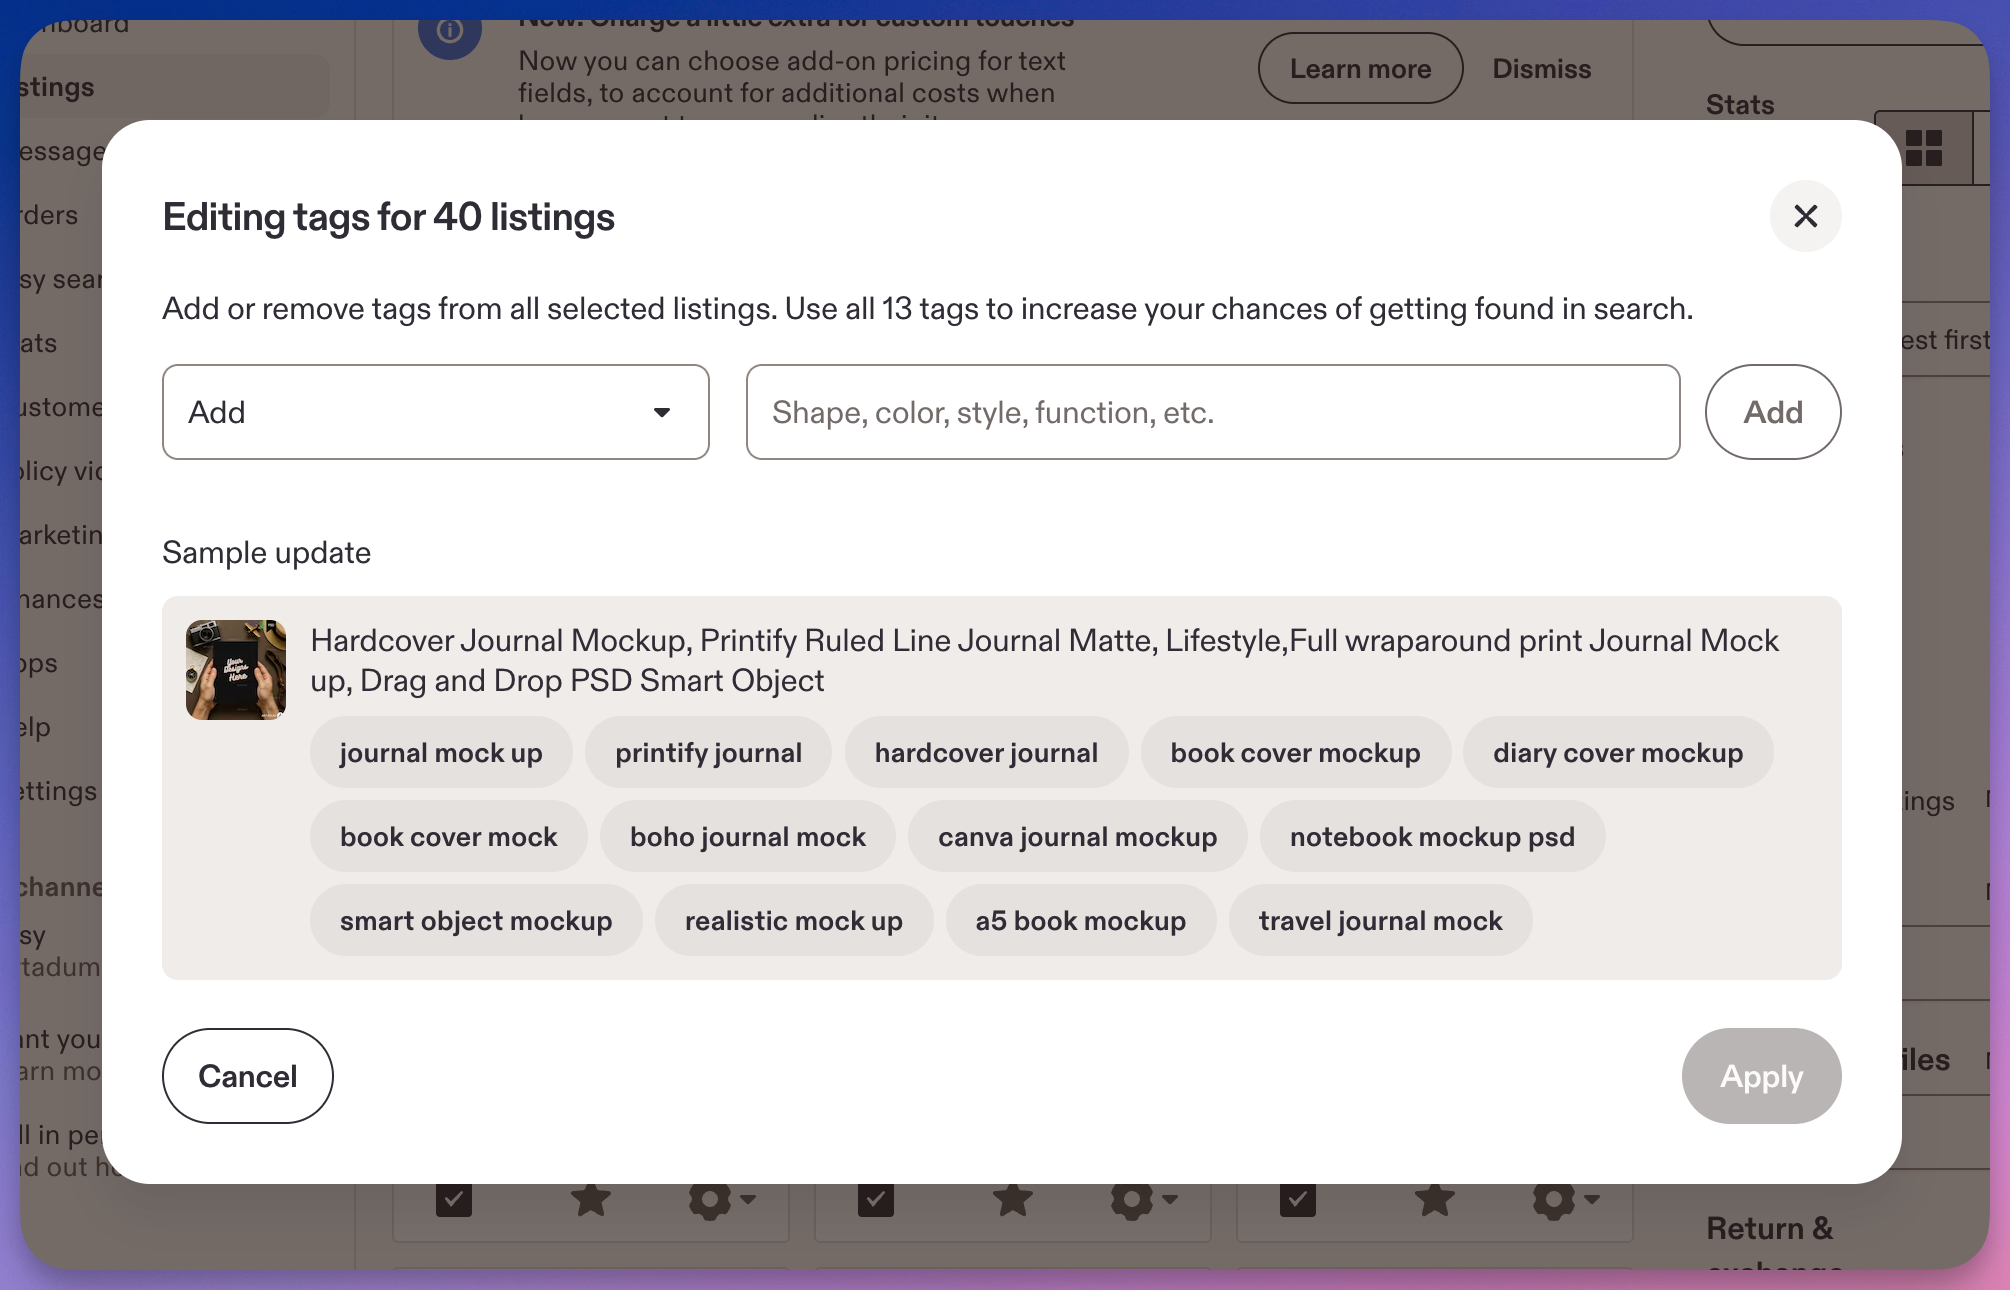Switch to grid view icon in background
2010x1290 pixels.
[x=1923, y=148]
